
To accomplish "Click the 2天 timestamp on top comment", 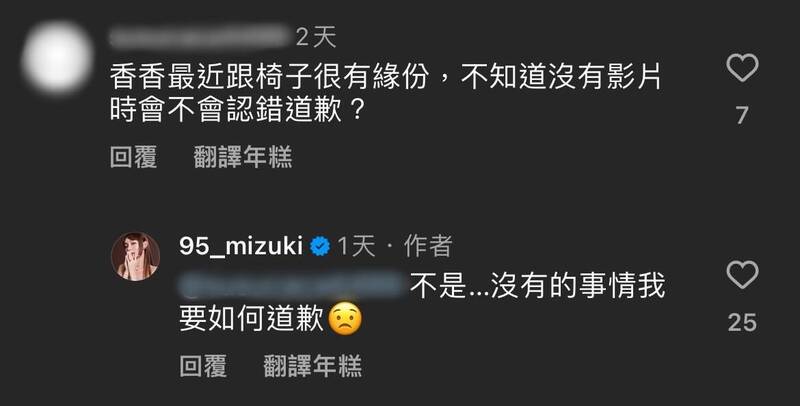I will point(316,37).
